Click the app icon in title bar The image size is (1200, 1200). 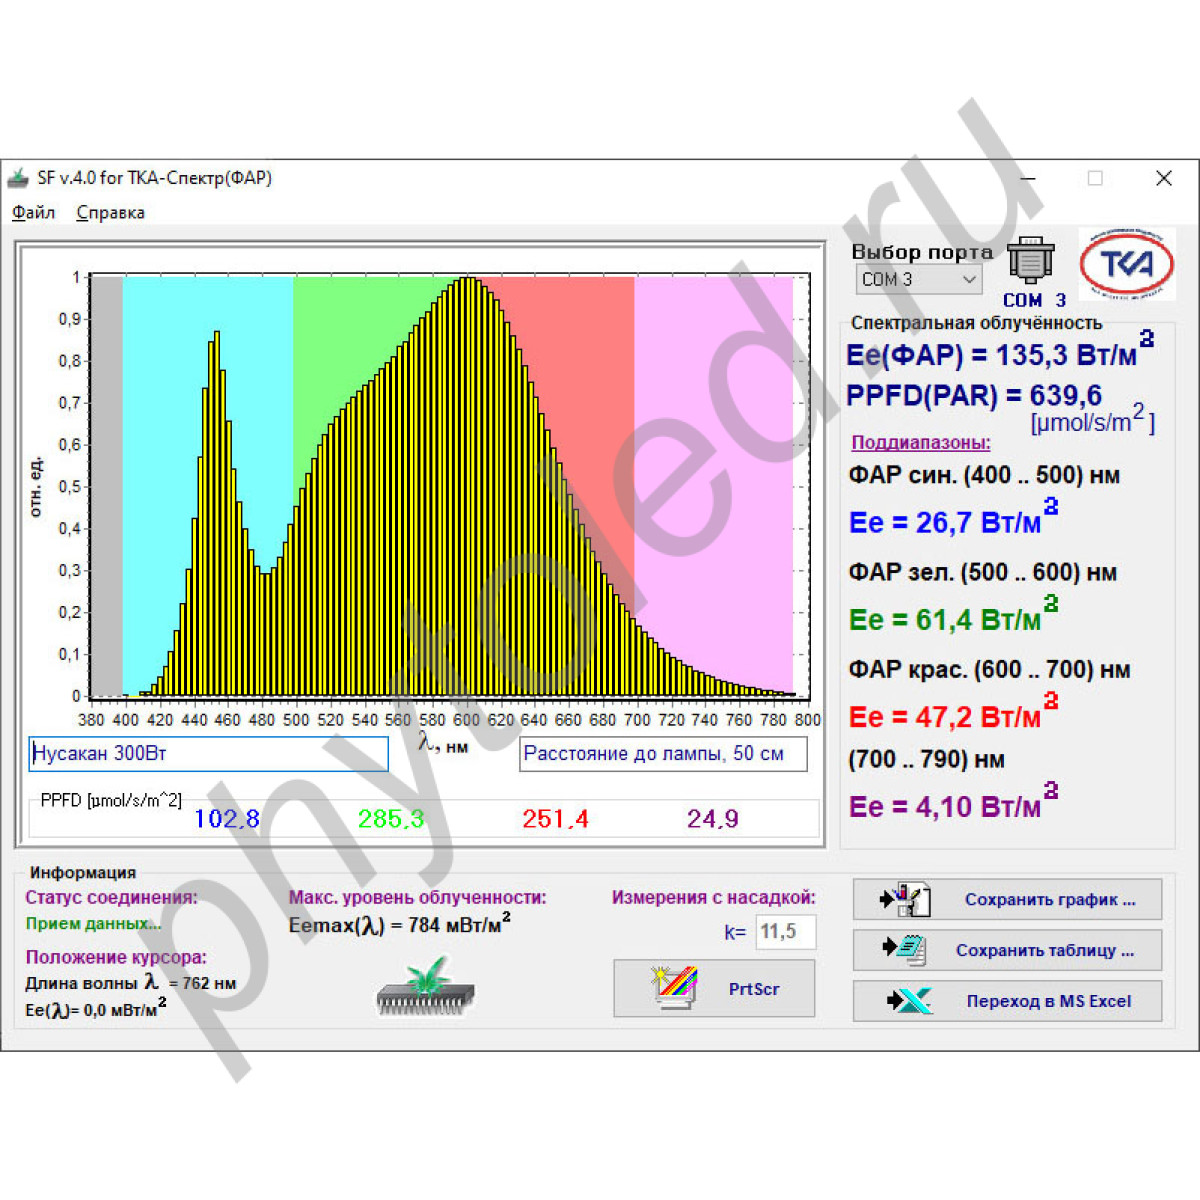tap(18, 178)
